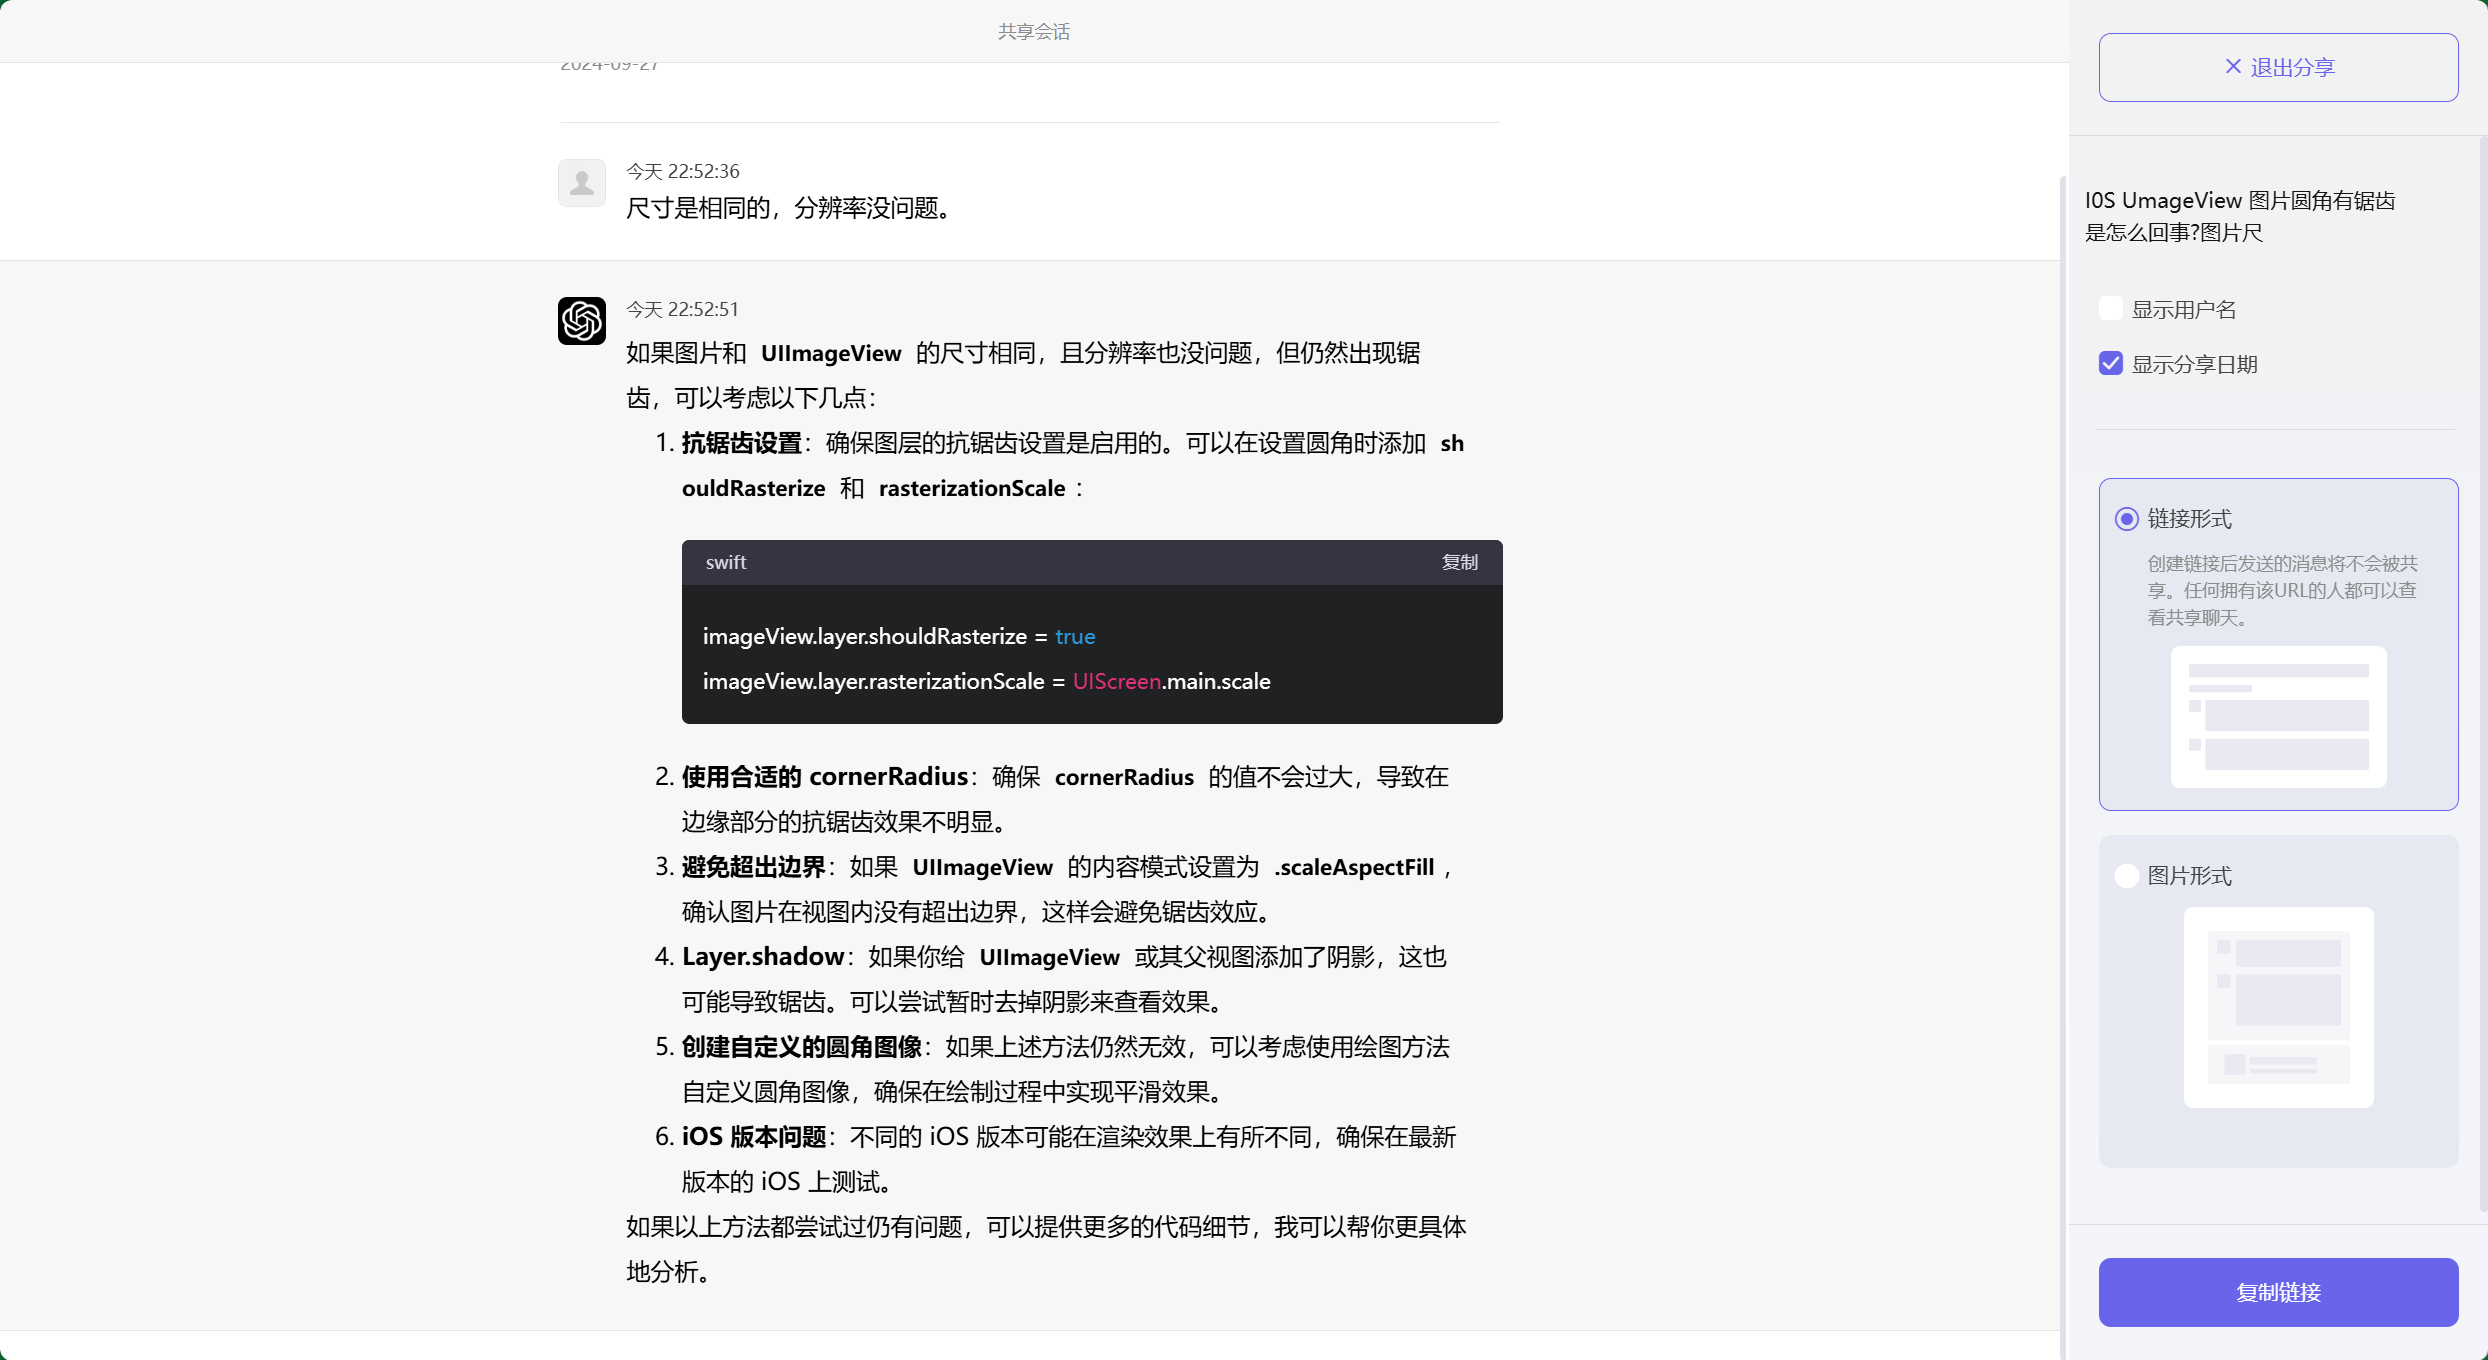Click the 复制链接 button
Image resolution: width=2488 pixels, height=1360 pixels.
2278,1292
